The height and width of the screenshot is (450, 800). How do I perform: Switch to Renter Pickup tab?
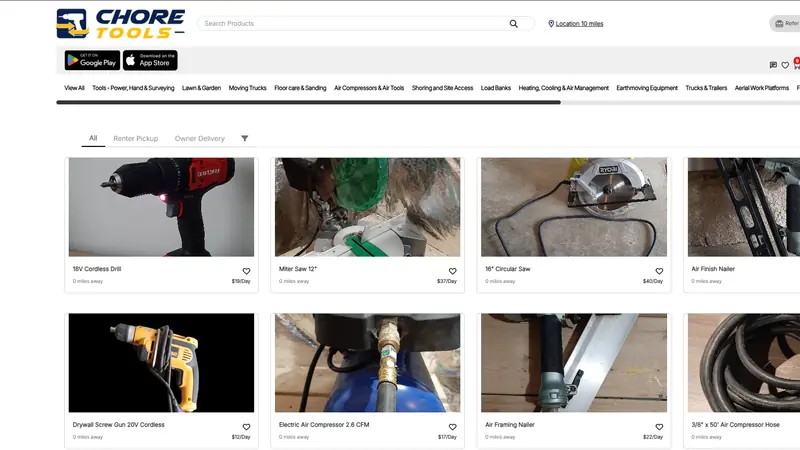click(136, 138)
